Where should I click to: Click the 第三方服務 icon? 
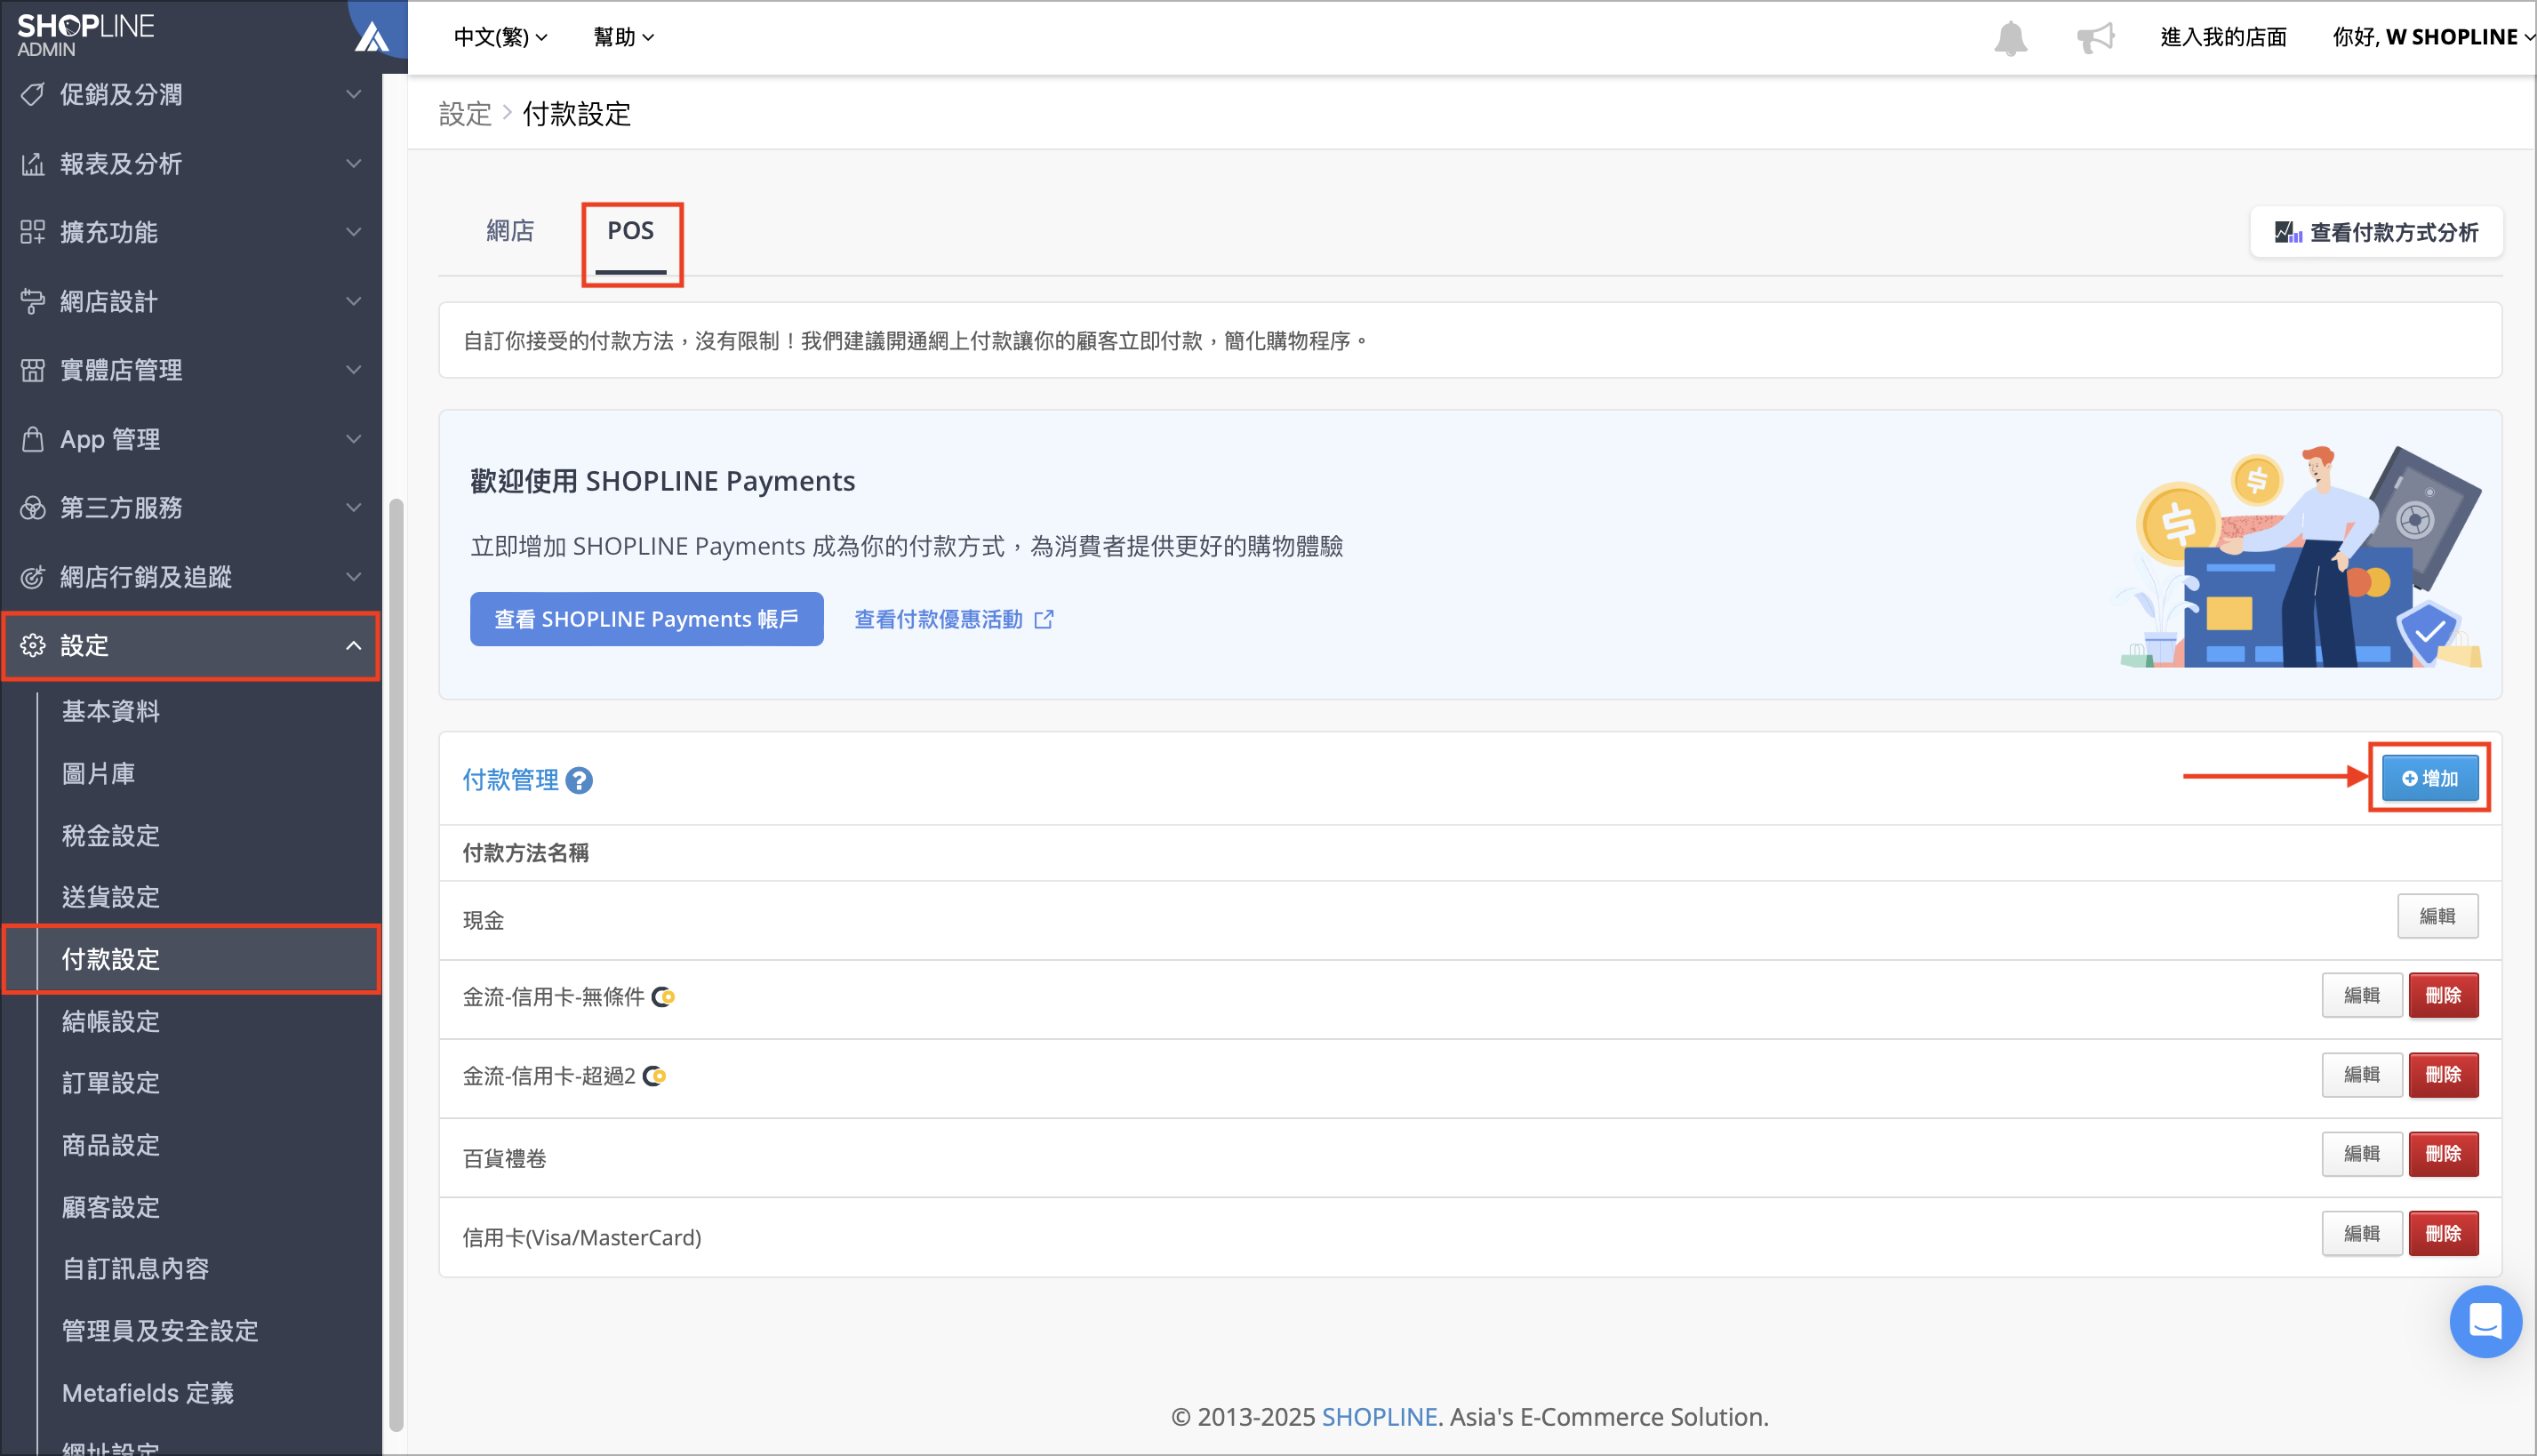coord(33,508)
